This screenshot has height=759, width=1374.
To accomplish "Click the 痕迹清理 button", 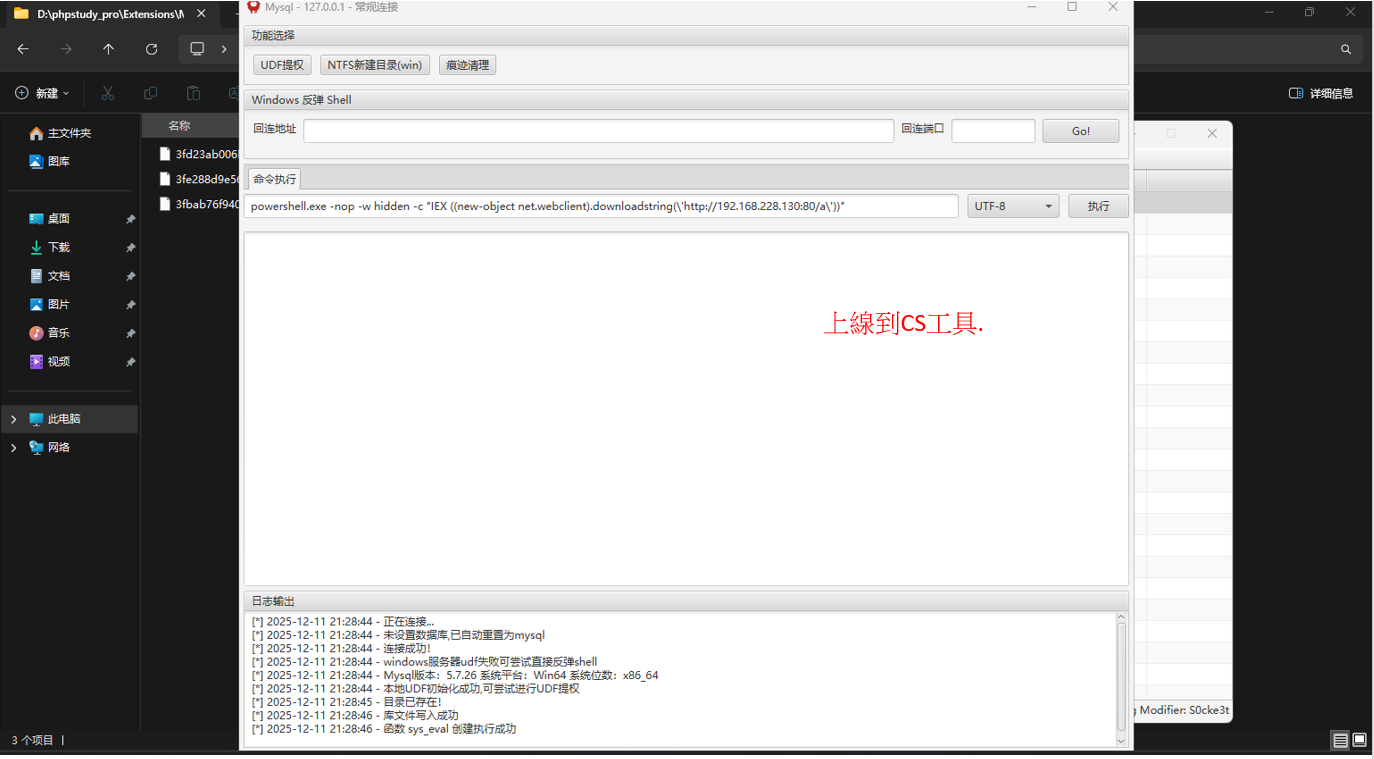I will pyautogui.click(x=467, y=65).
